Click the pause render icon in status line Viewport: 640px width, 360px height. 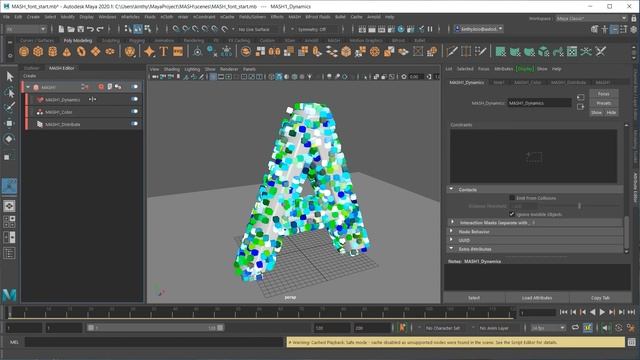(x=430, y=29)
